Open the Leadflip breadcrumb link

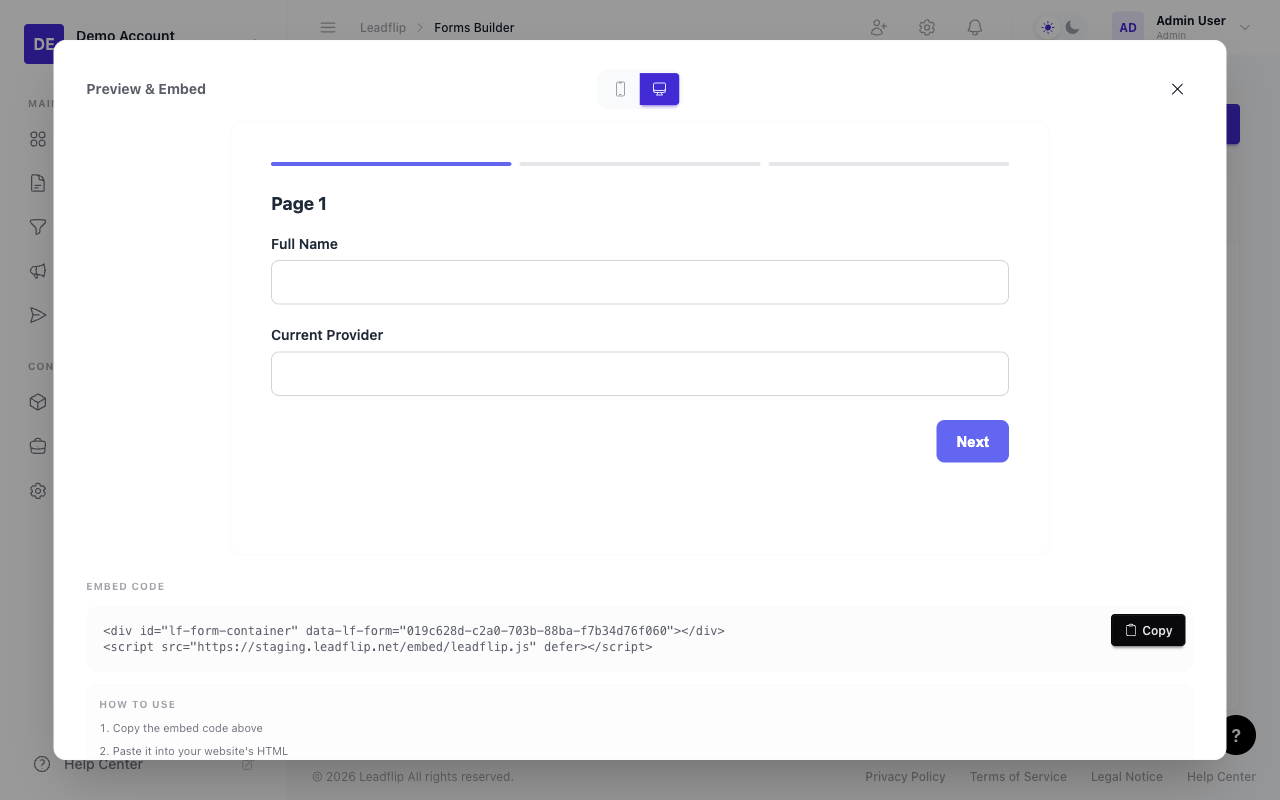pyautogui.click(x=383, y=28)
